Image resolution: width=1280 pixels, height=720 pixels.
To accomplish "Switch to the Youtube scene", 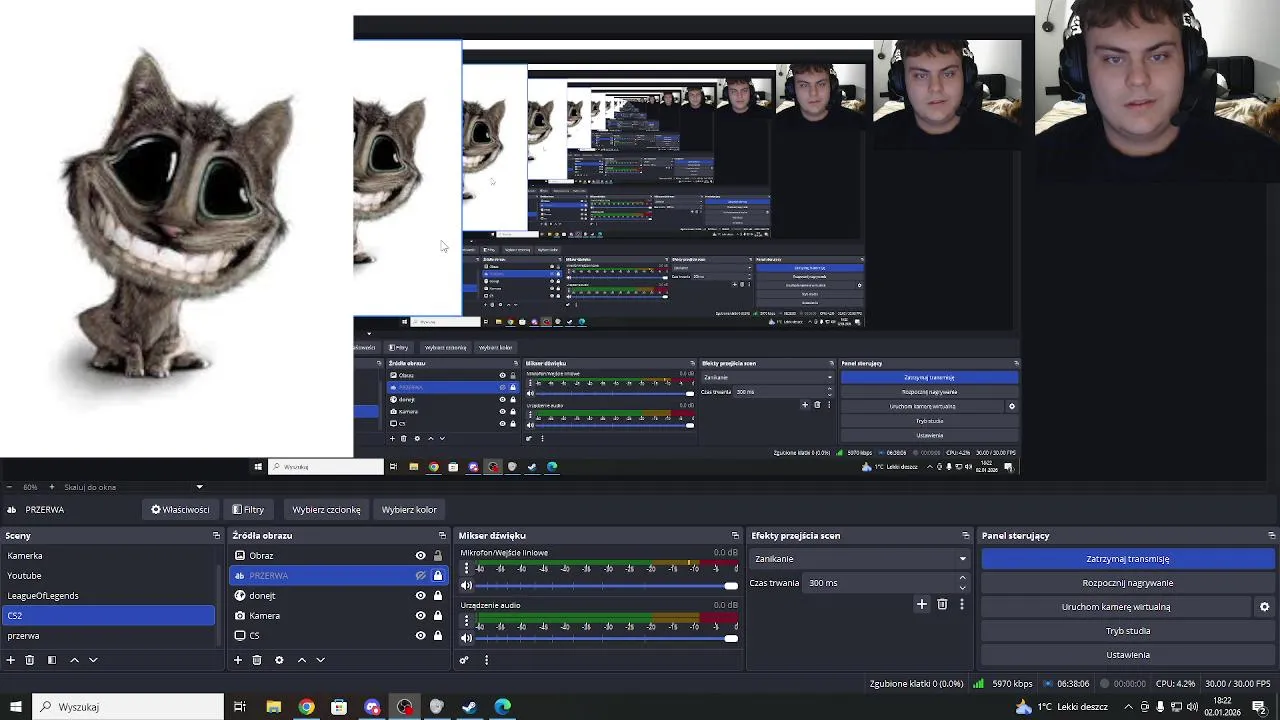I will pyautogui.click(x=108, y=576).
